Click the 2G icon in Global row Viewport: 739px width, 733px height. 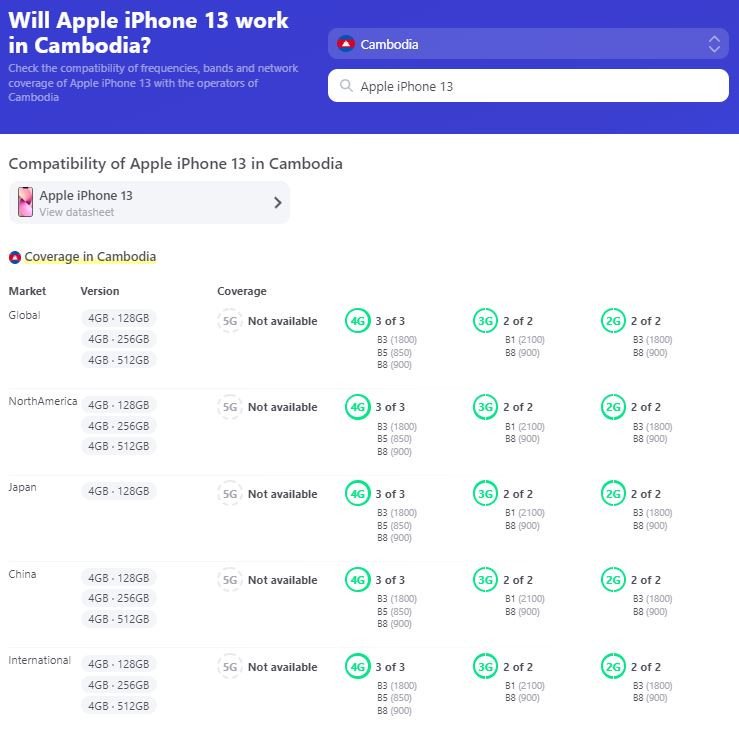coord(613,321)
